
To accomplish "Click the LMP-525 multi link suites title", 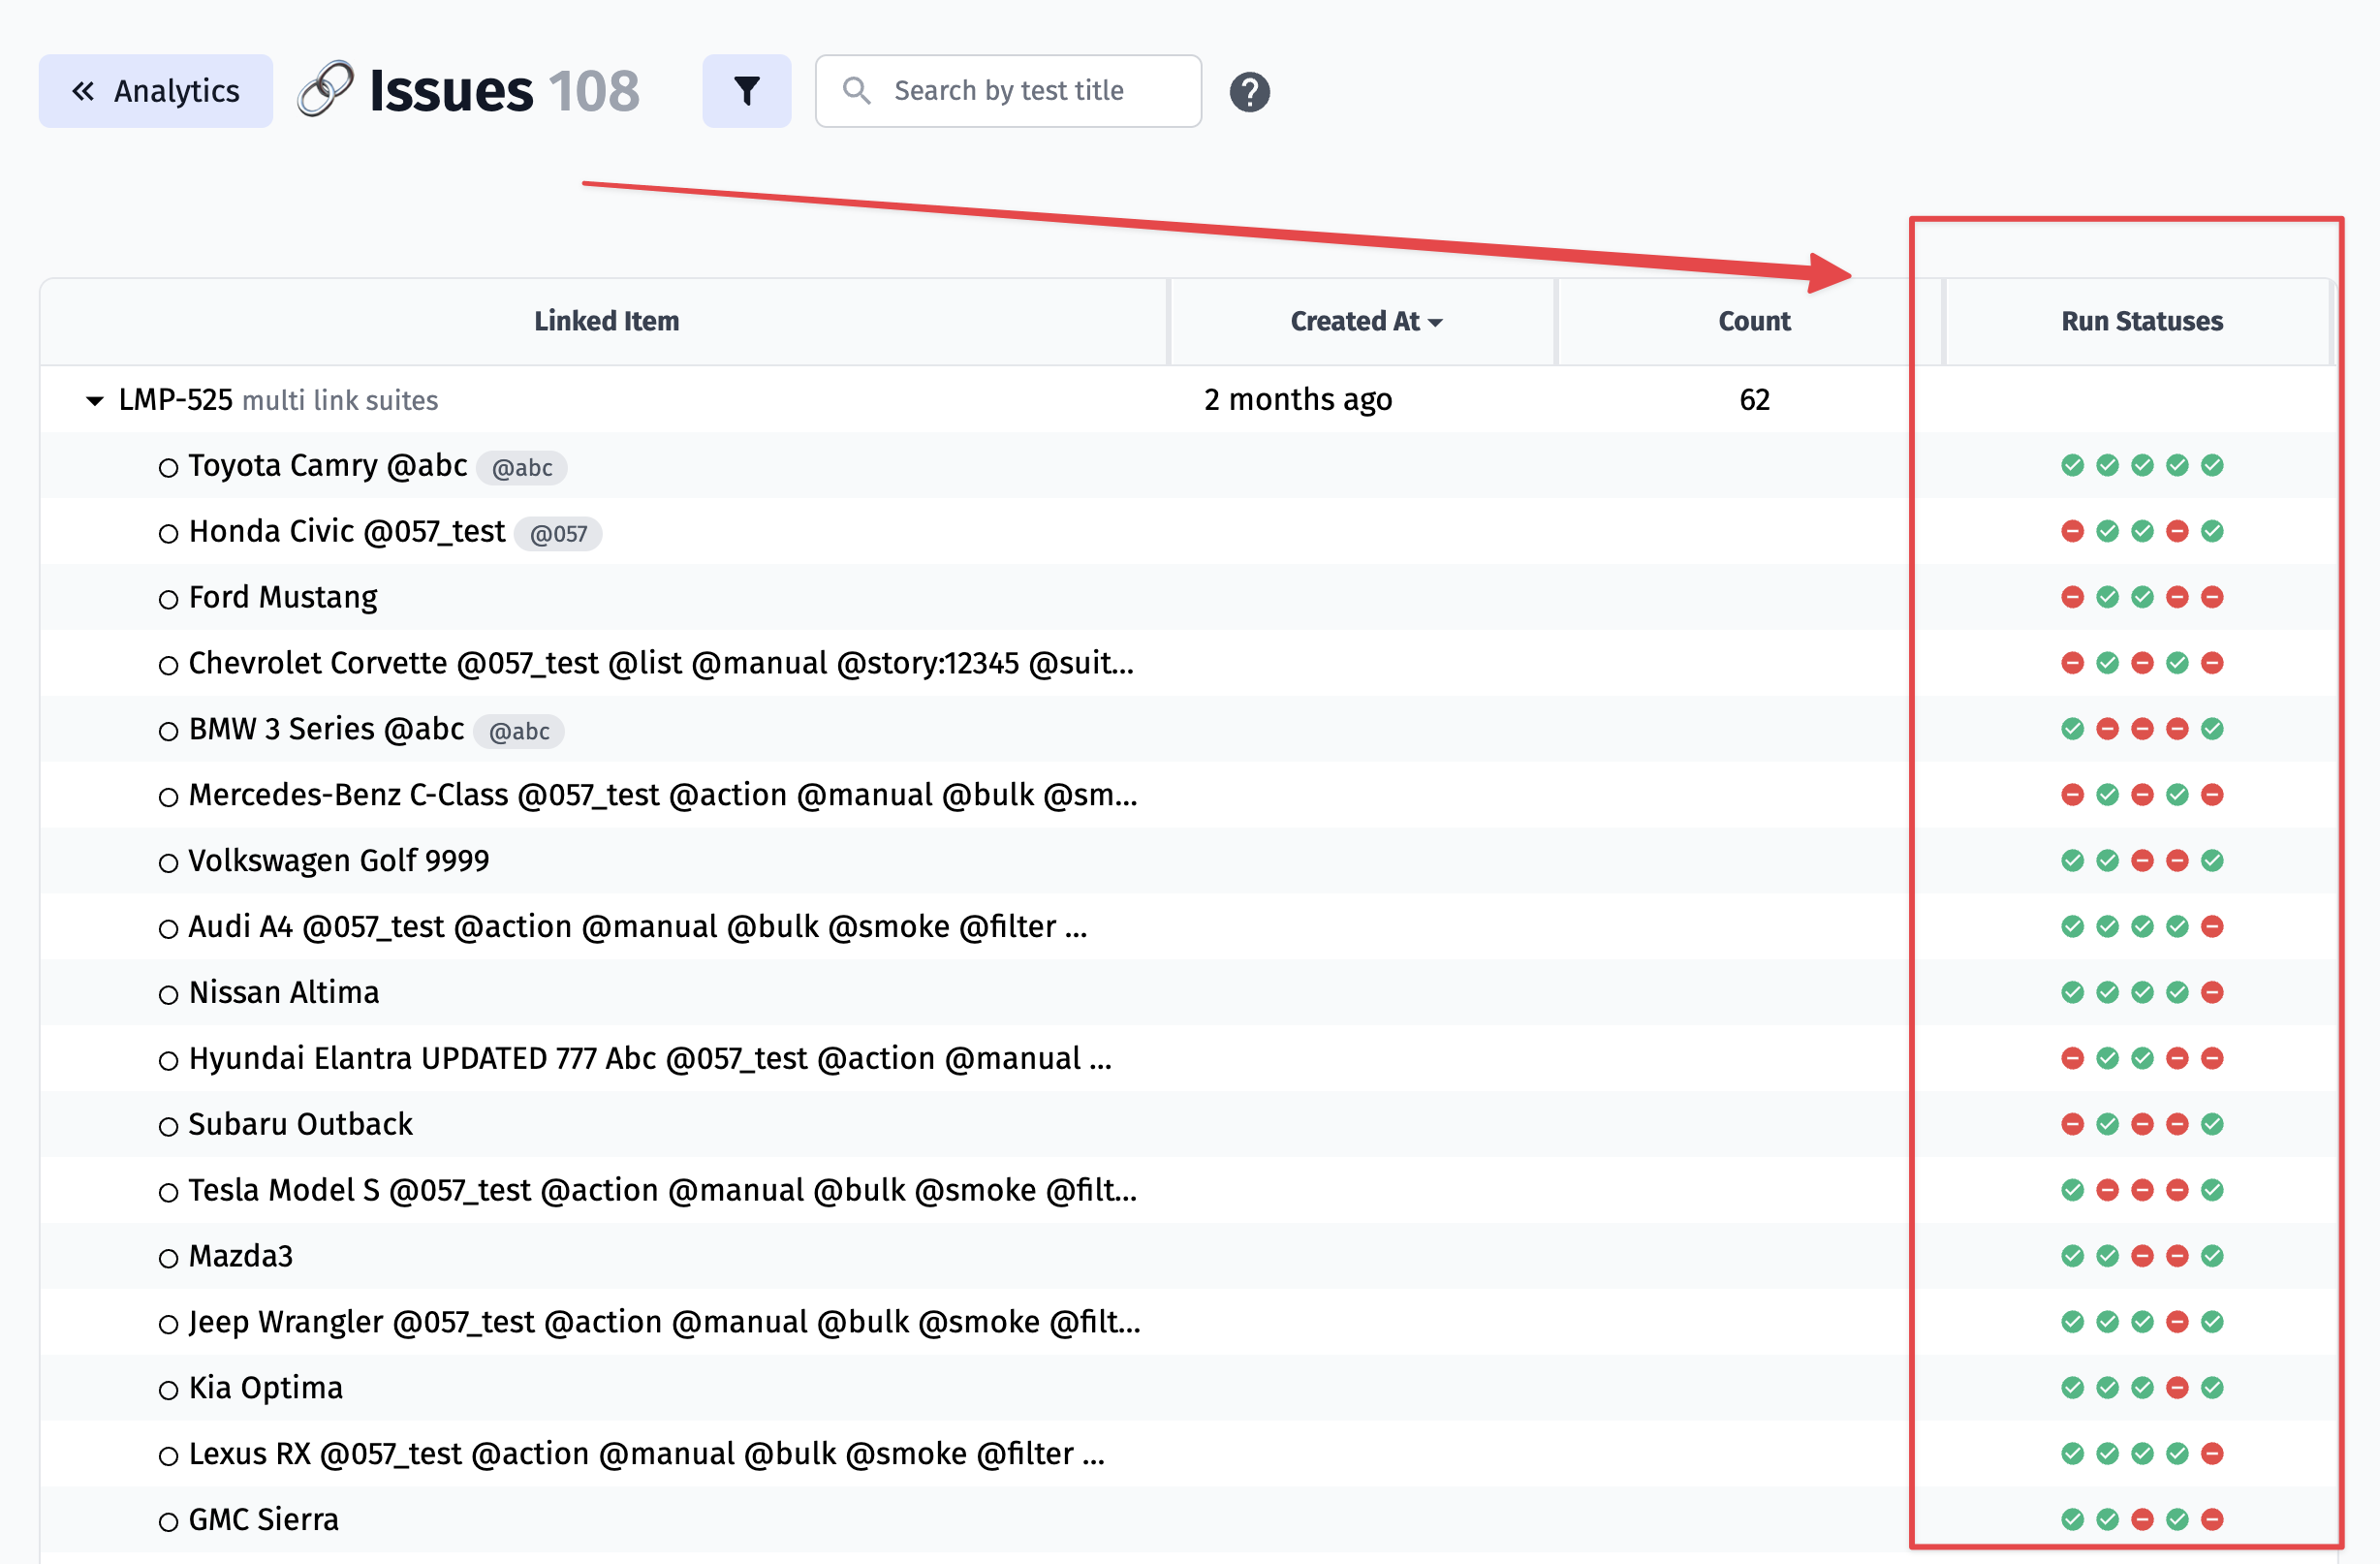I will coord(278,400).
